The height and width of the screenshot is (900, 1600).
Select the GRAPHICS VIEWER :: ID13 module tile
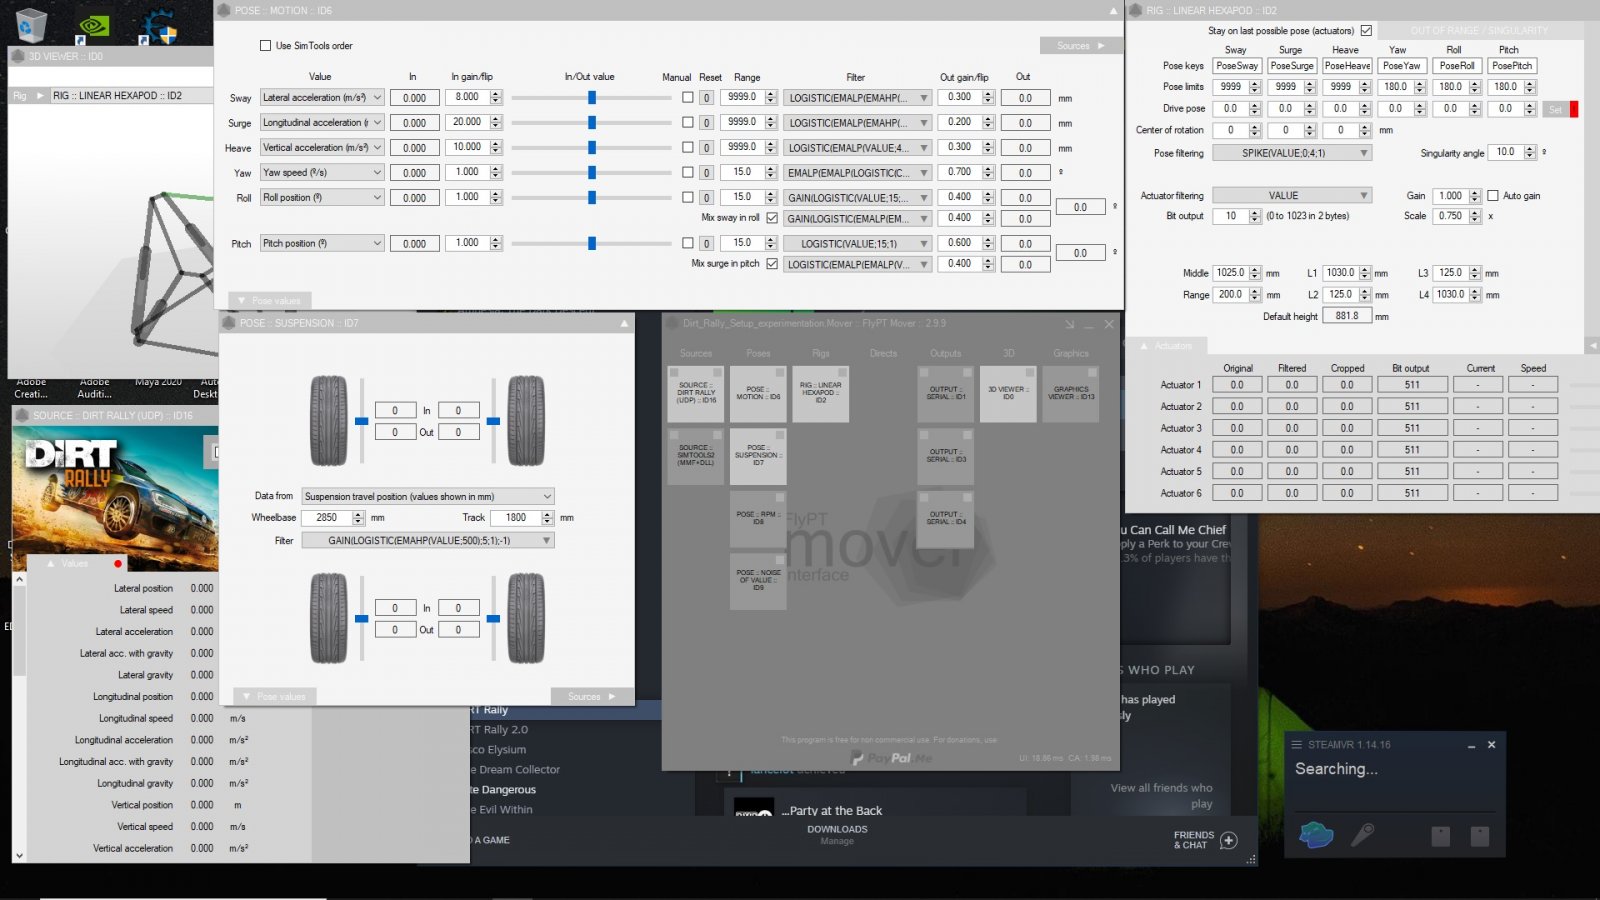click(x=1070, y=394)
